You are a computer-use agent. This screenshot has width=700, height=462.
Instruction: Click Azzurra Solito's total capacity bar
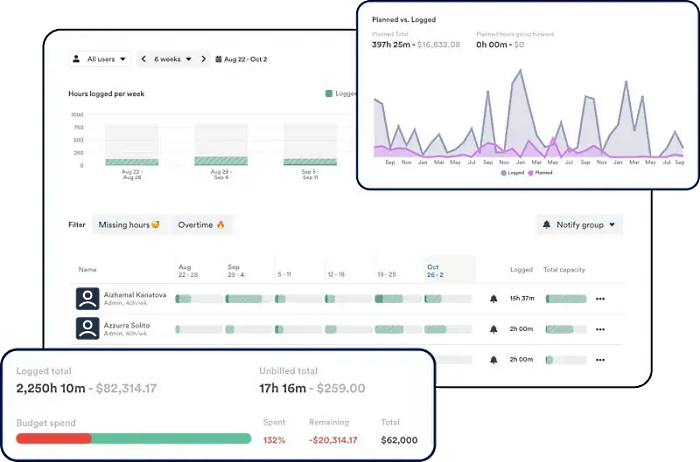point(566,329)
